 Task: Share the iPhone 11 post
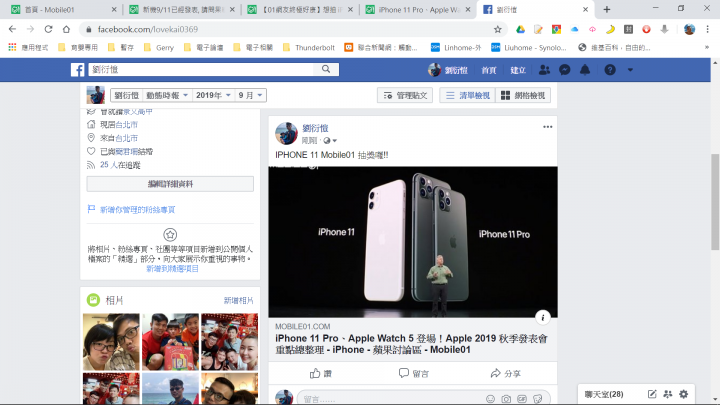tap(505, 373)
